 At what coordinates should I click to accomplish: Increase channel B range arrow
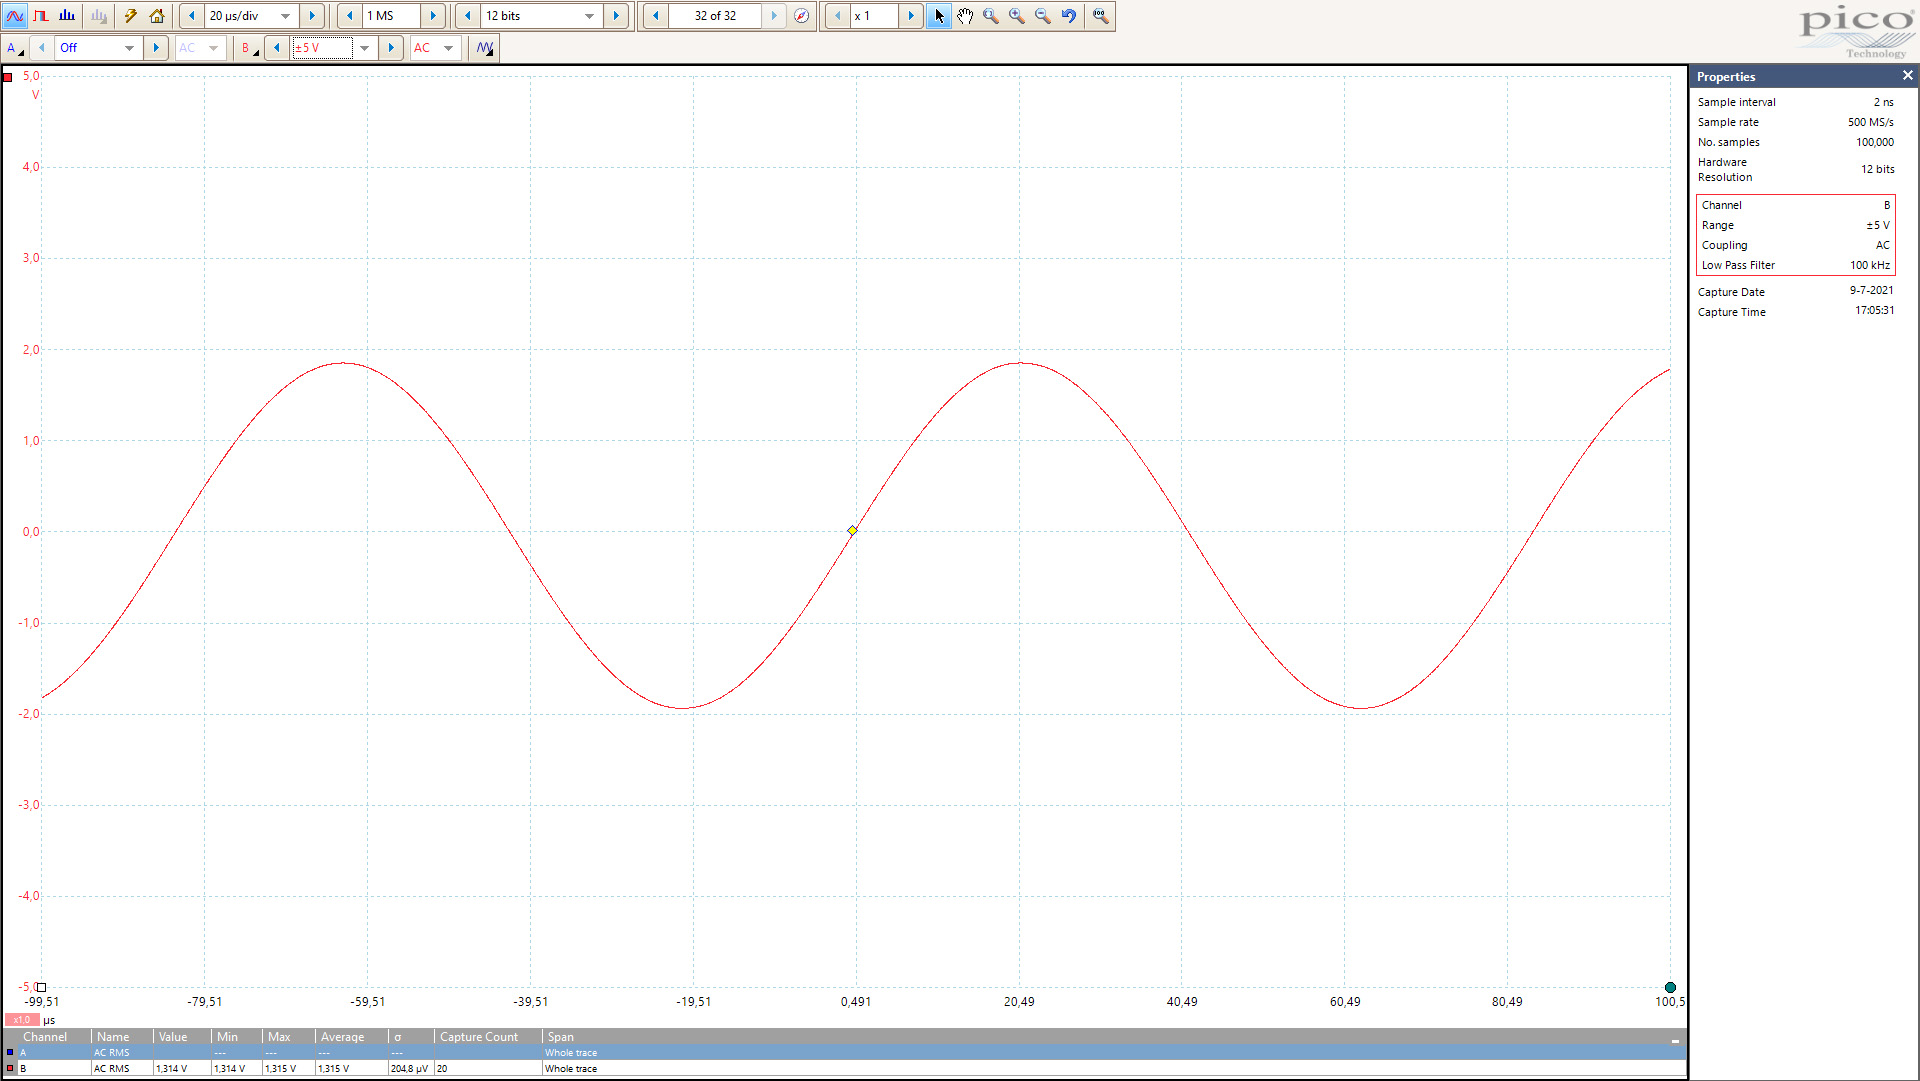point(391,48)
